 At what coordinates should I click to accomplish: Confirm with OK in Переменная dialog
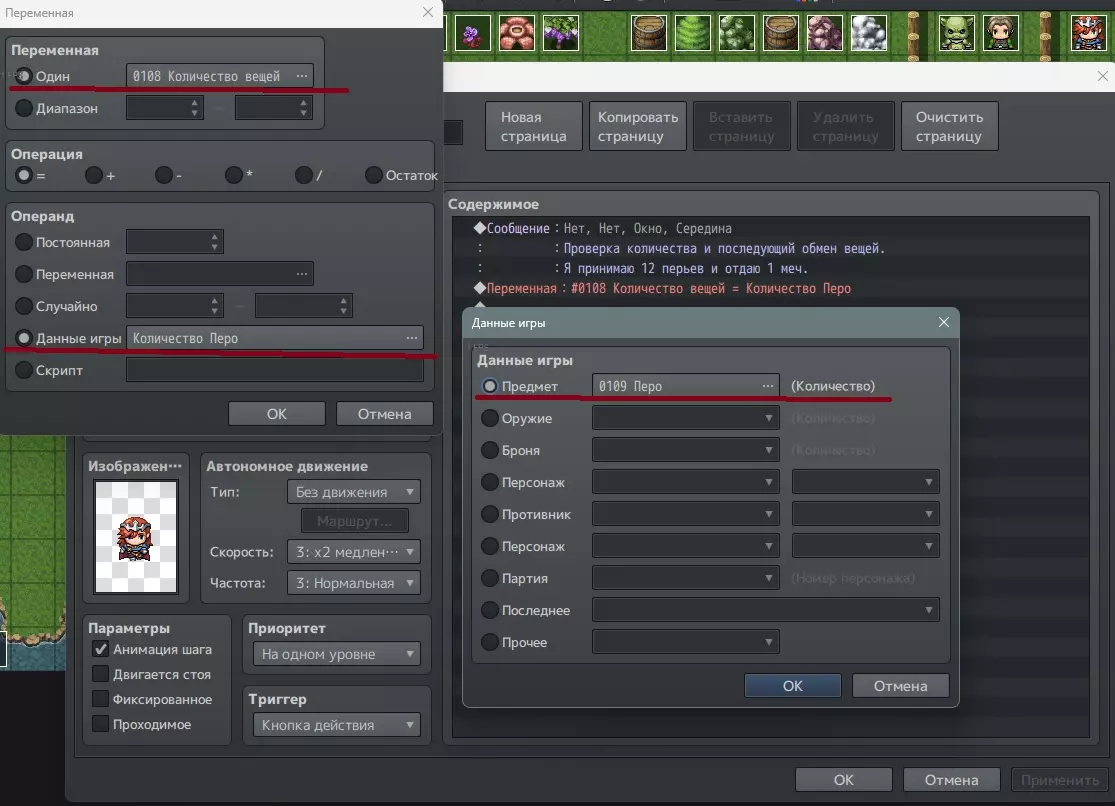click(277, 413)
